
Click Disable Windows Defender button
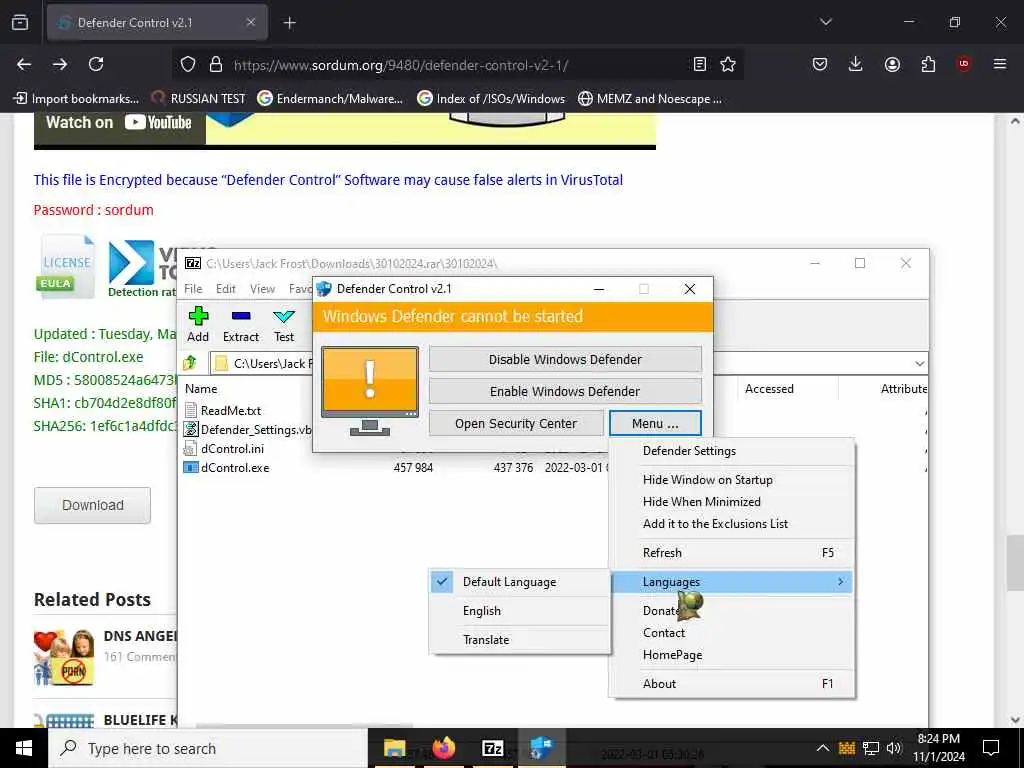pyautogui.click(x=565, y=359)
